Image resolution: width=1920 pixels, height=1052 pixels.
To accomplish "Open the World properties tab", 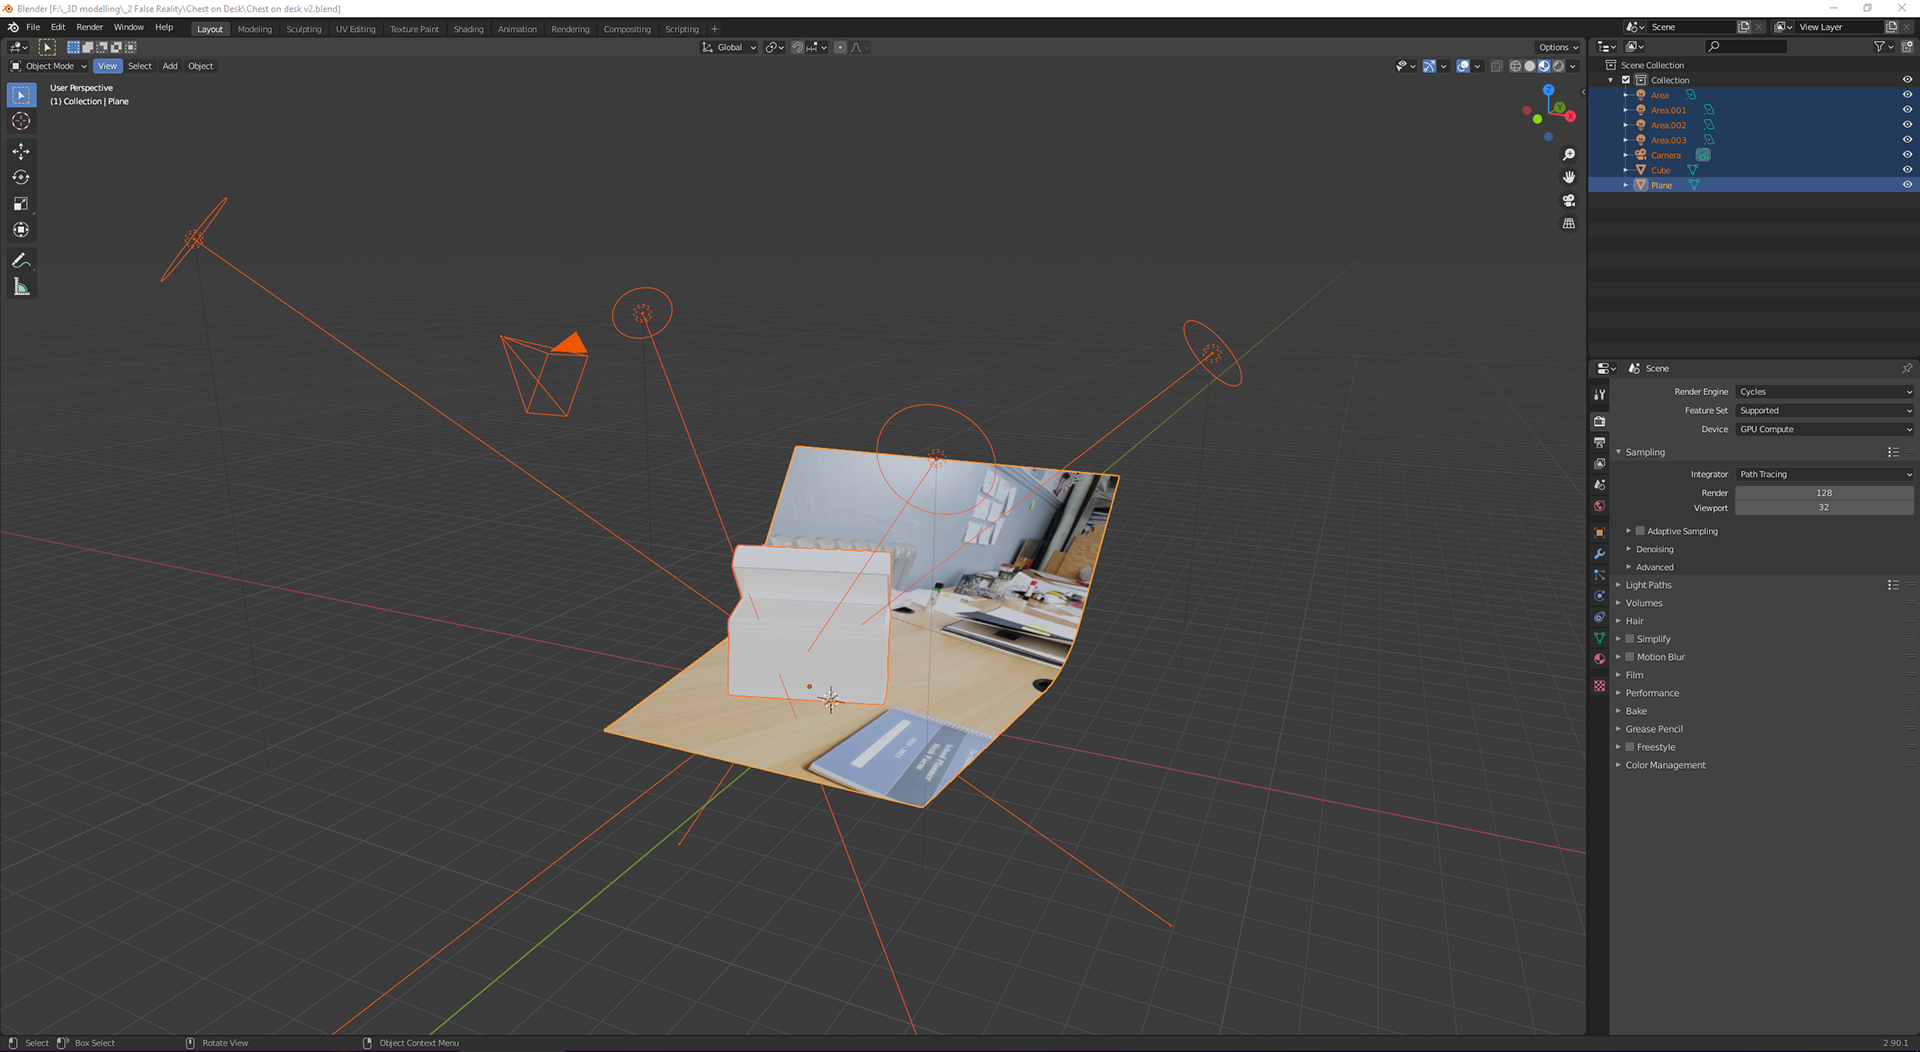I will [x=1599, y=506].
